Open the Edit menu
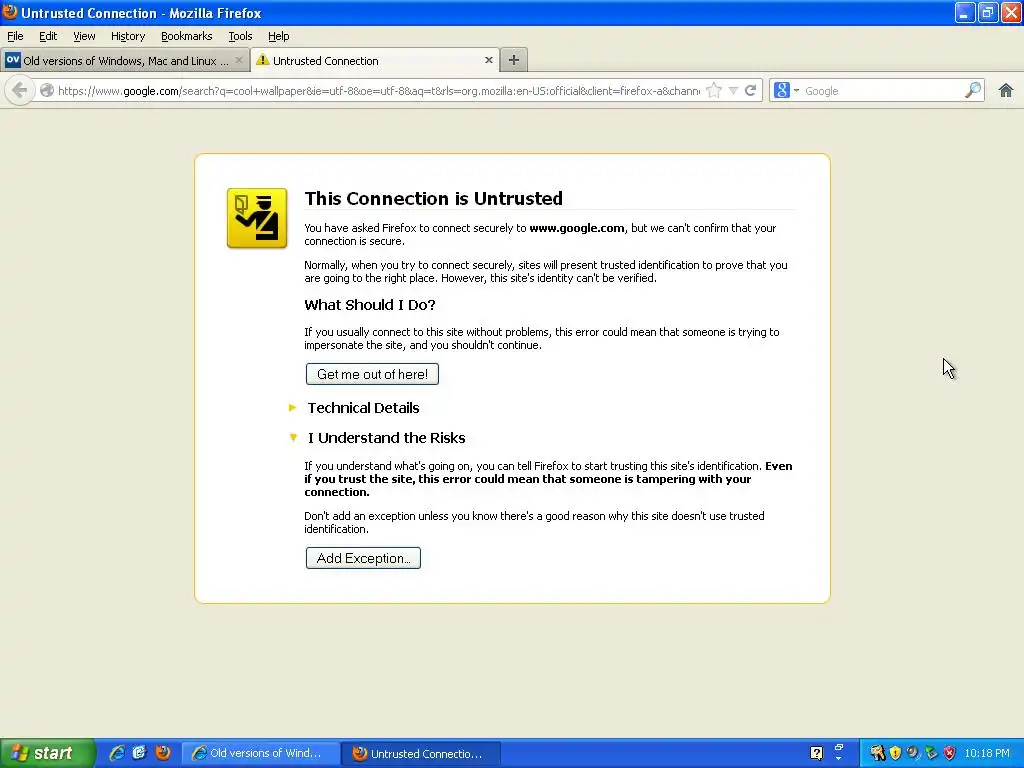The height and width of the screenshot is (768, 1024). point(48,36)
